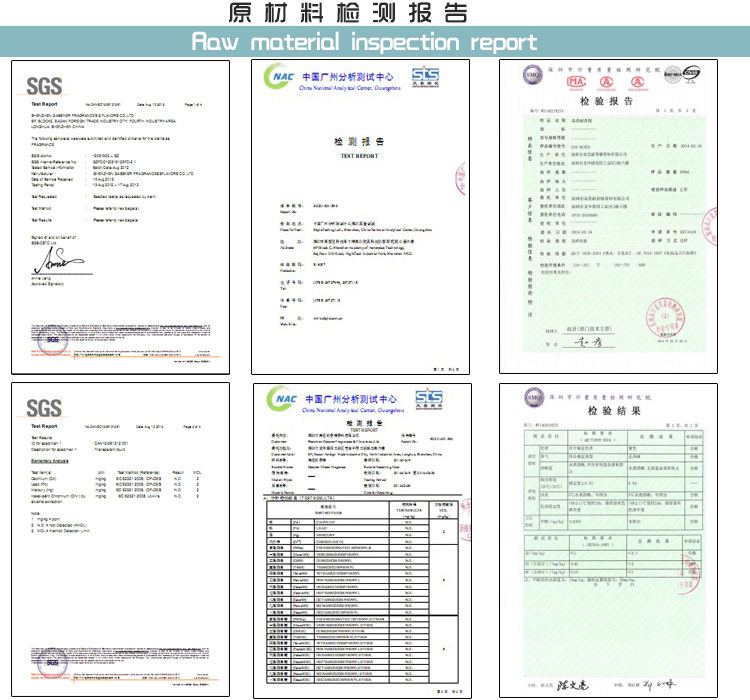Click the NAC logo on the bottom-middle report

282,399
